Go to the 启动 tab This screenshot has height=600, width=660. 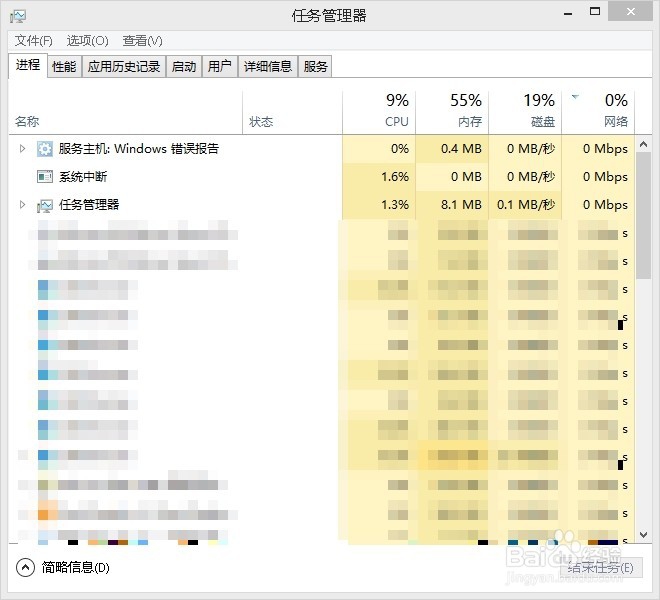(x=184, y=67)
